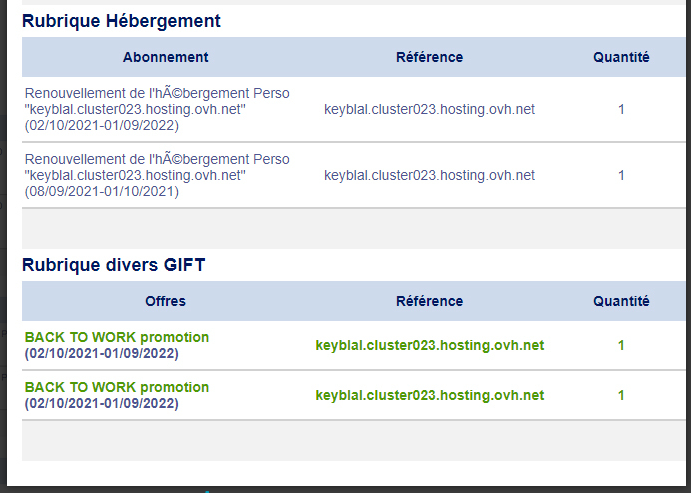The height and width of the screenshot is (493, 691).
Task: Click the Rubrique divers GIFT section heading
Action: pyautogui.click(x=113, y=265)
